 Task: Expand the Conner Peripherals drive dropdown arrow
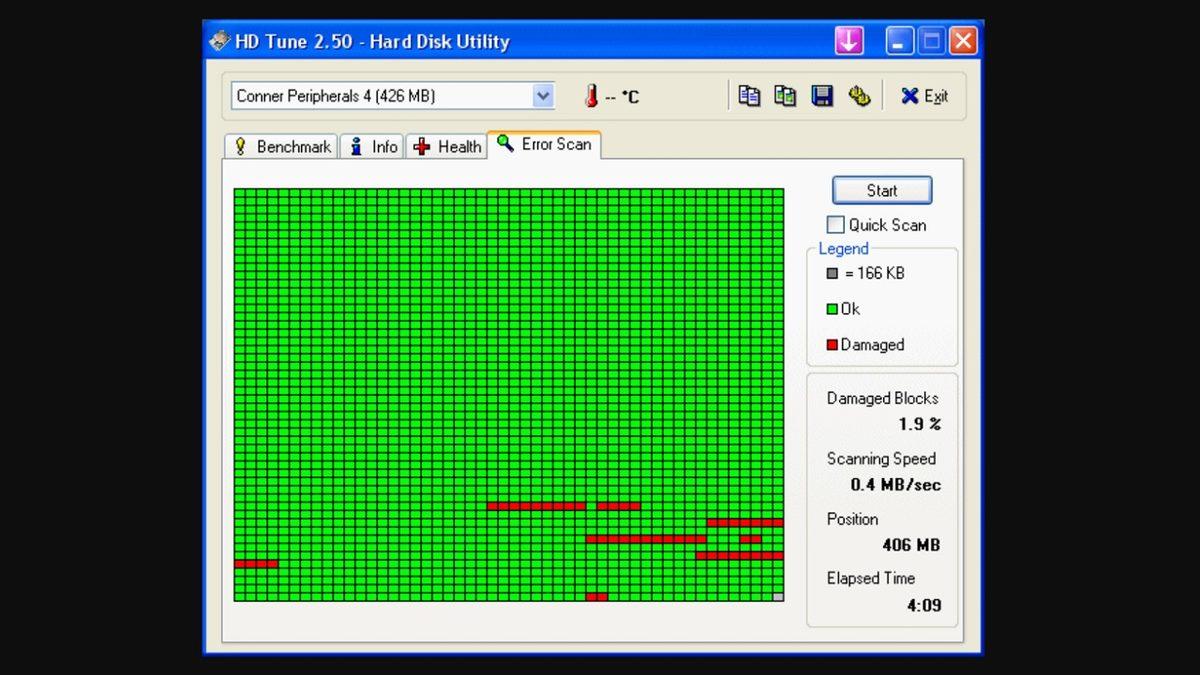click(543, 96)
